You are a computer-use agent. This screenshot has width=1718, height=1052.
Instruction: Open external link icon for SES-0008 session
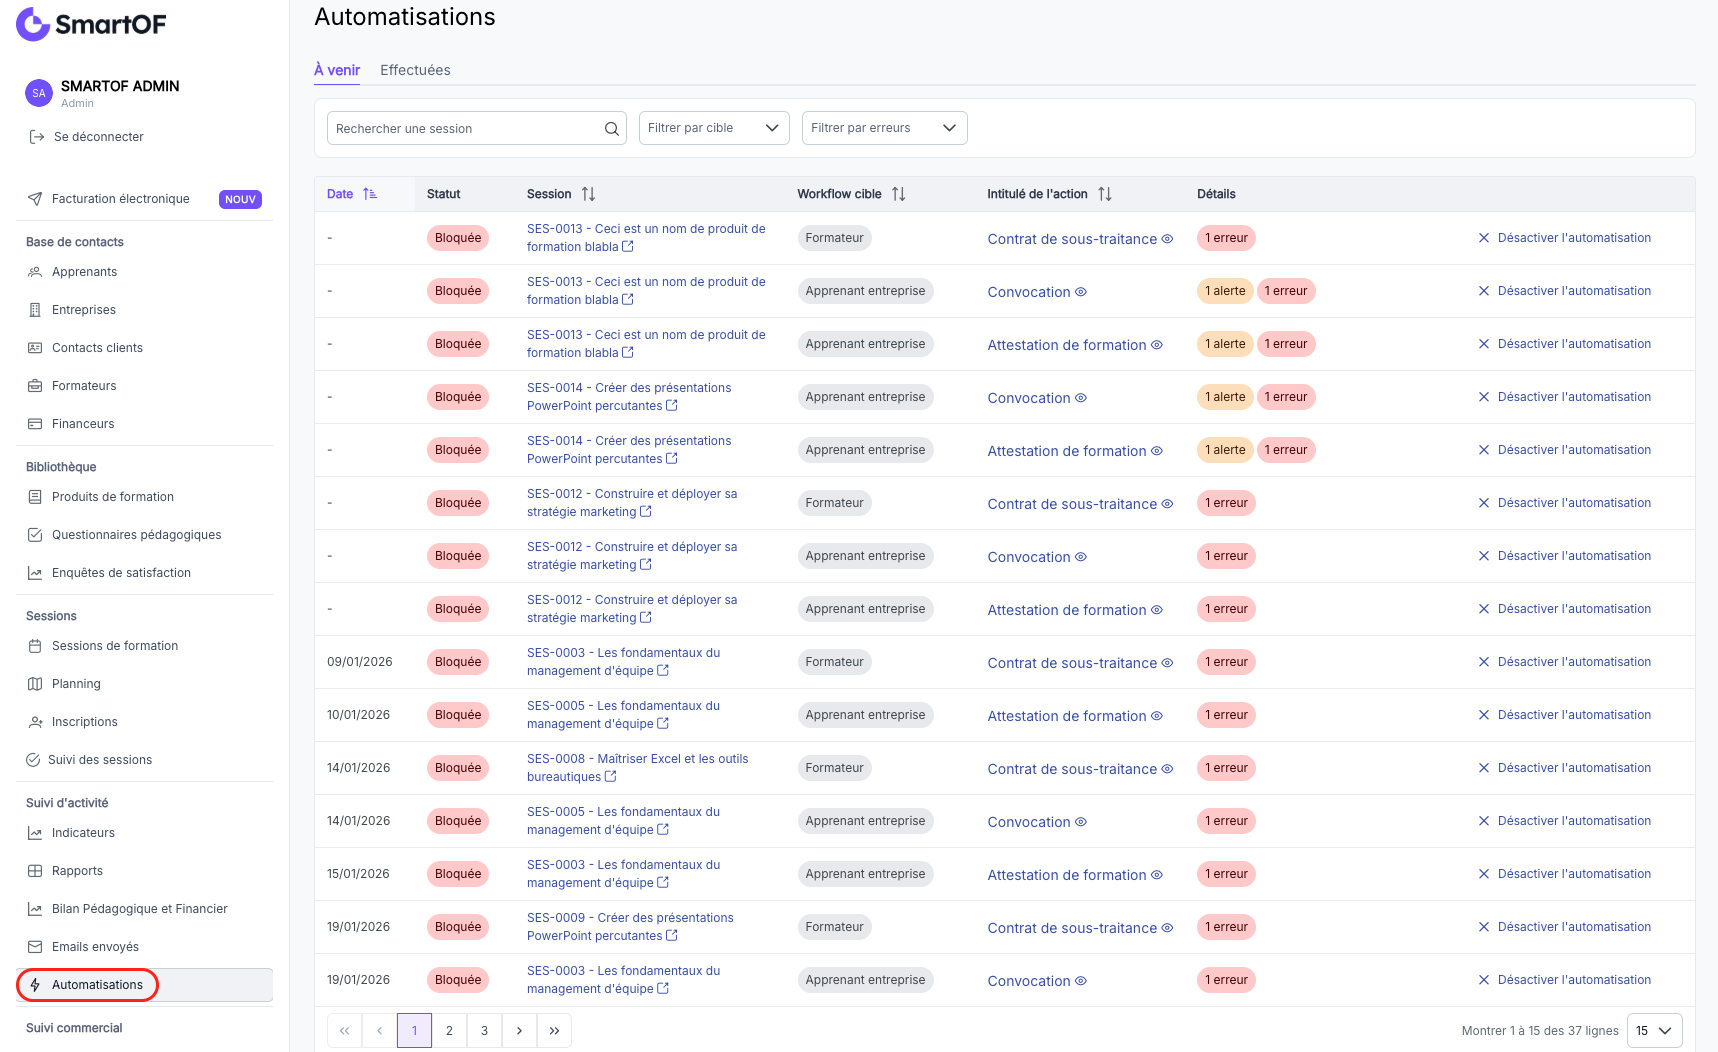click(610, 776)
